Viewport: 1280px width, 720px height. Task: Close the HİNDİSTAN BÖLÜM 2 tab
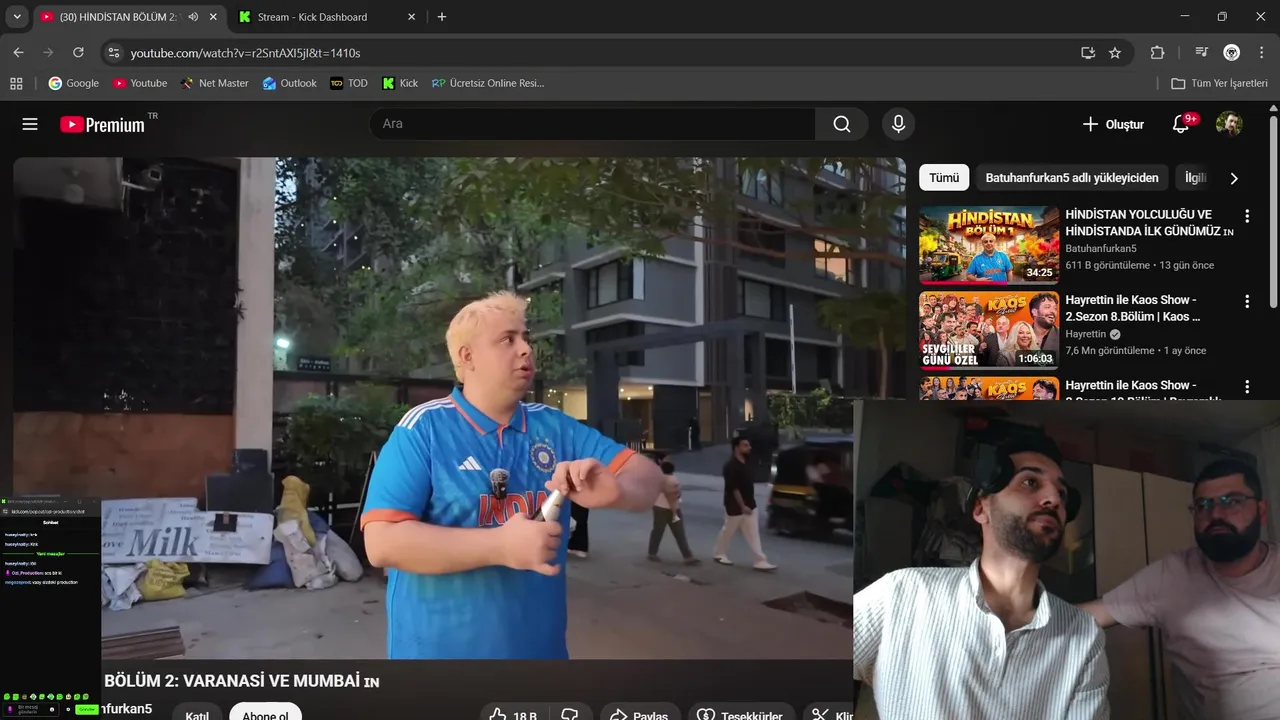point(213,17)
